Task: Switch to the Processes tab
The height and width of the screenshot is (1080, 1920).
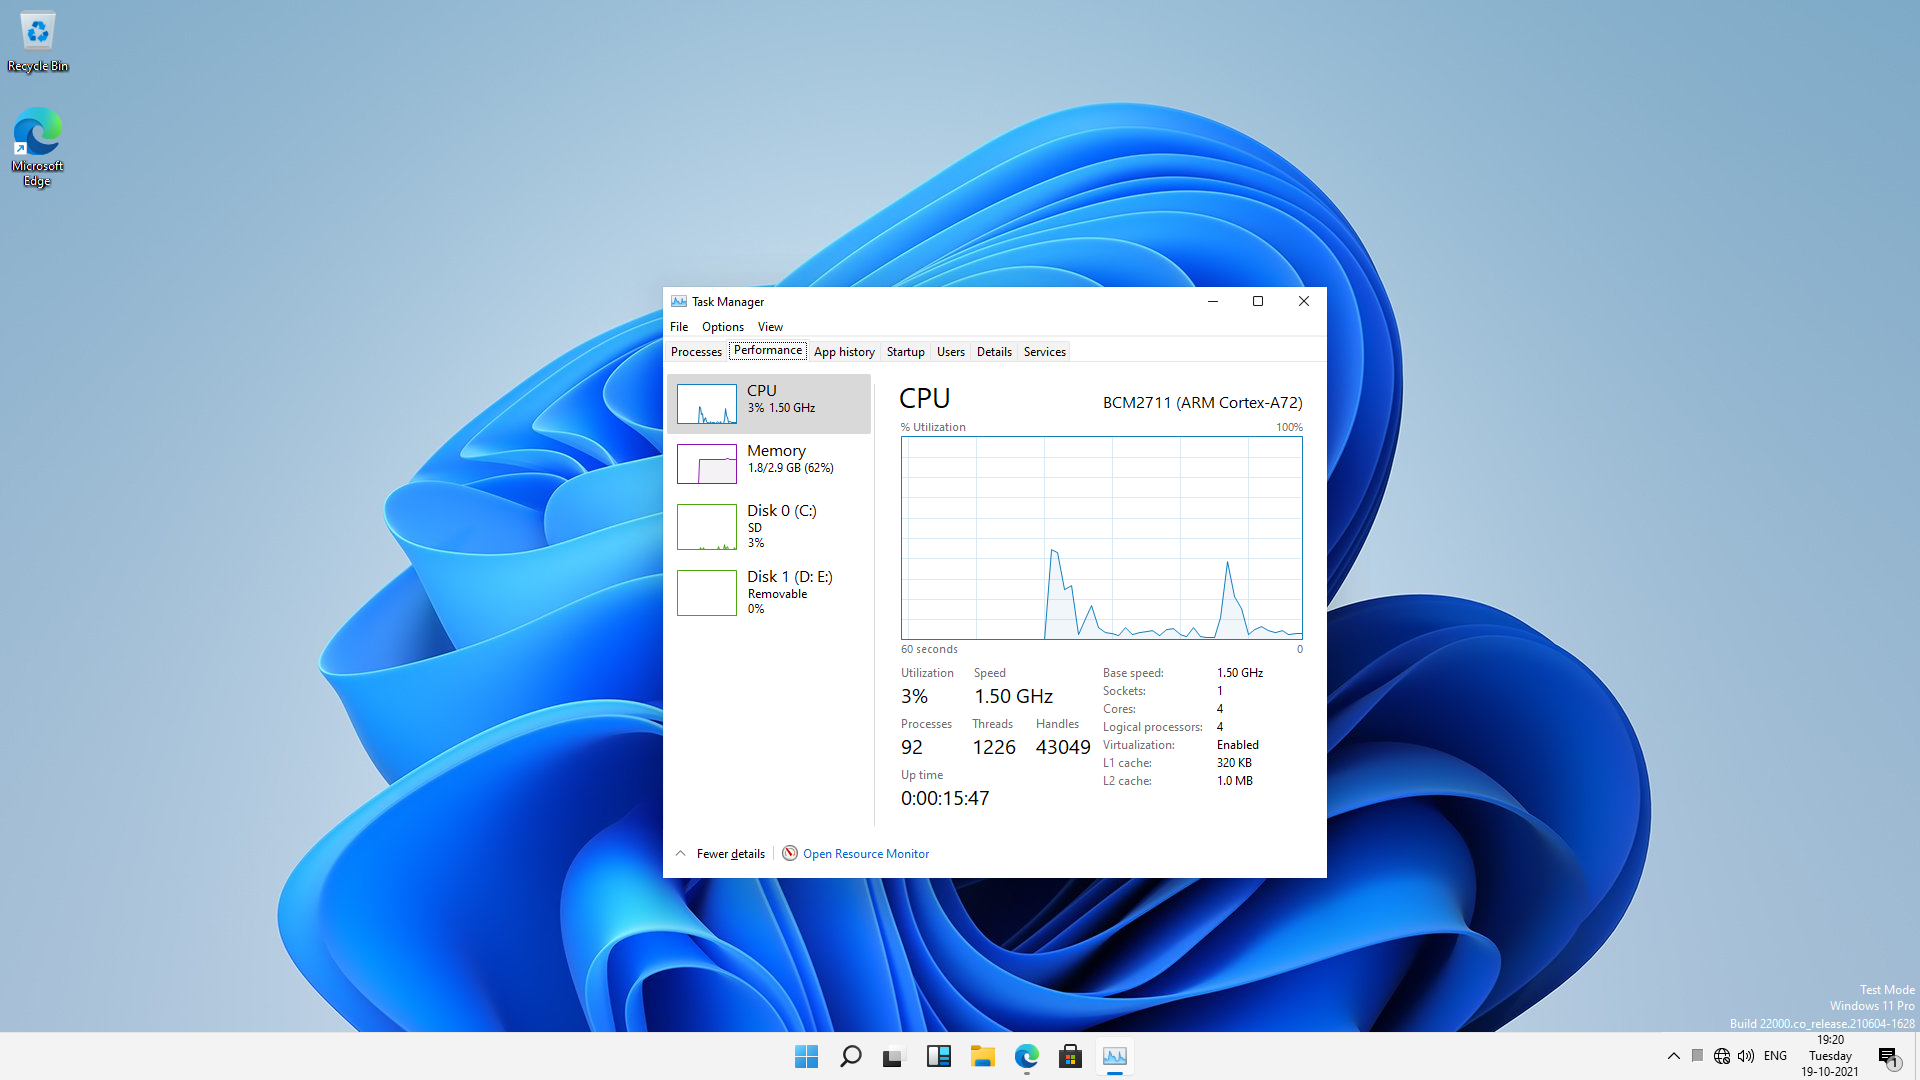Action: (695, 351)
